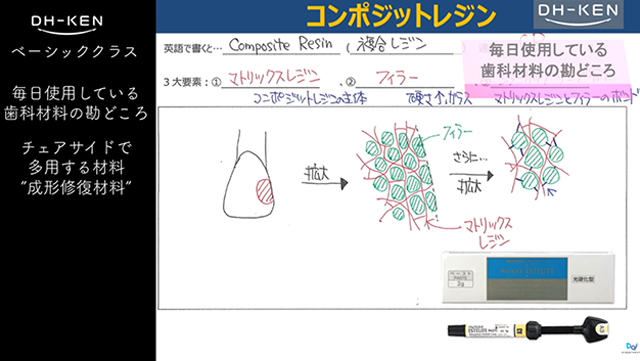The image size is (640, 361).
Task: Click the ベーシッククラス text in sidebar
Action: [74, 52]
